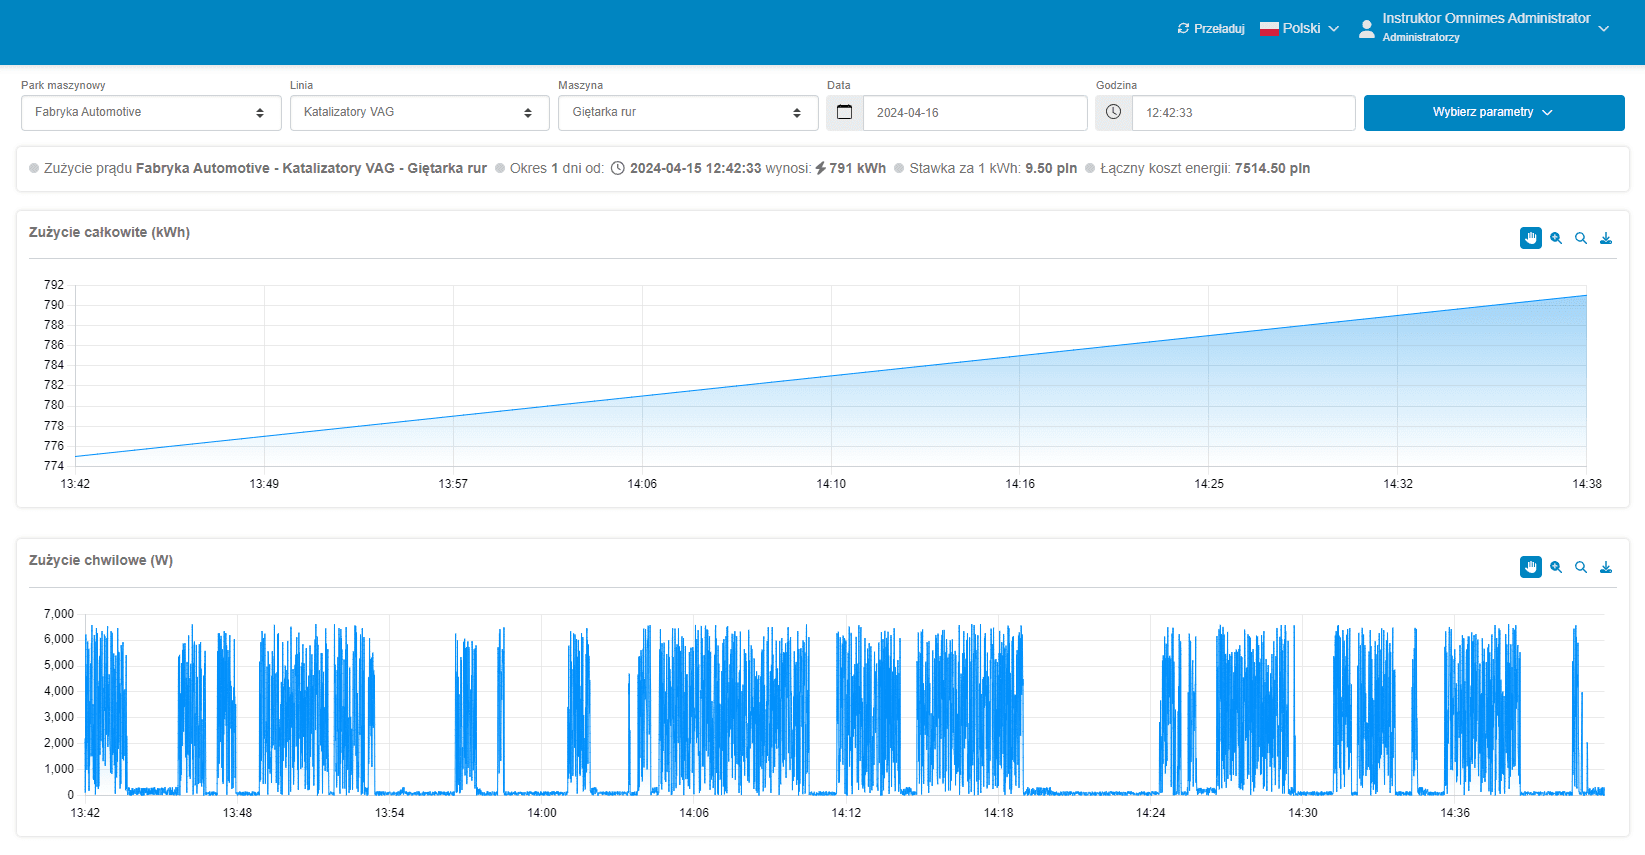1645x855 pixels.
Task: Click magnifier reset zoom on Zużycie całkowite chart
Action: click(1581, 238)
